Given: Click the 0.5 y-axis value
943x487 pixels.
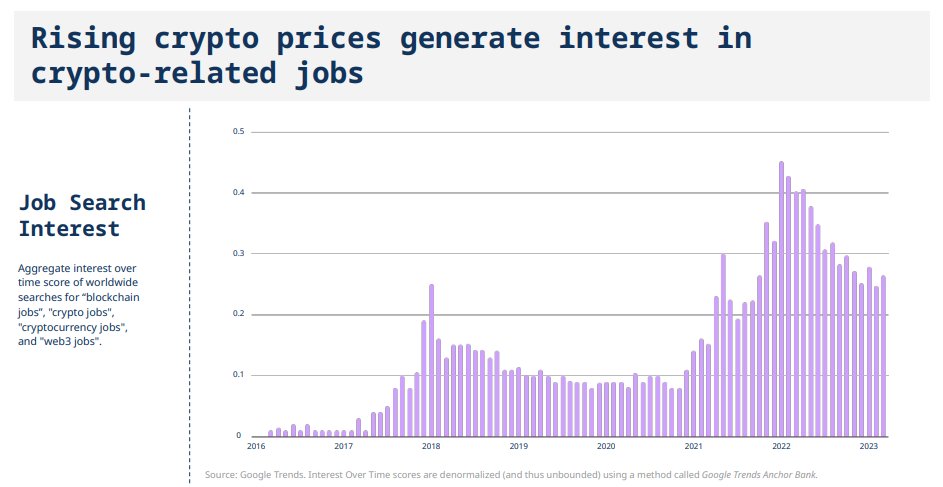Looking at the screenshot, I should [x=239, y=131].
